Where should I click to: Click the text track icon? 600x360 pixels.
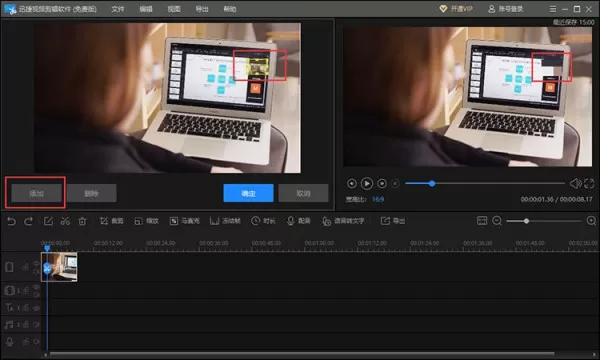(10, 307)
